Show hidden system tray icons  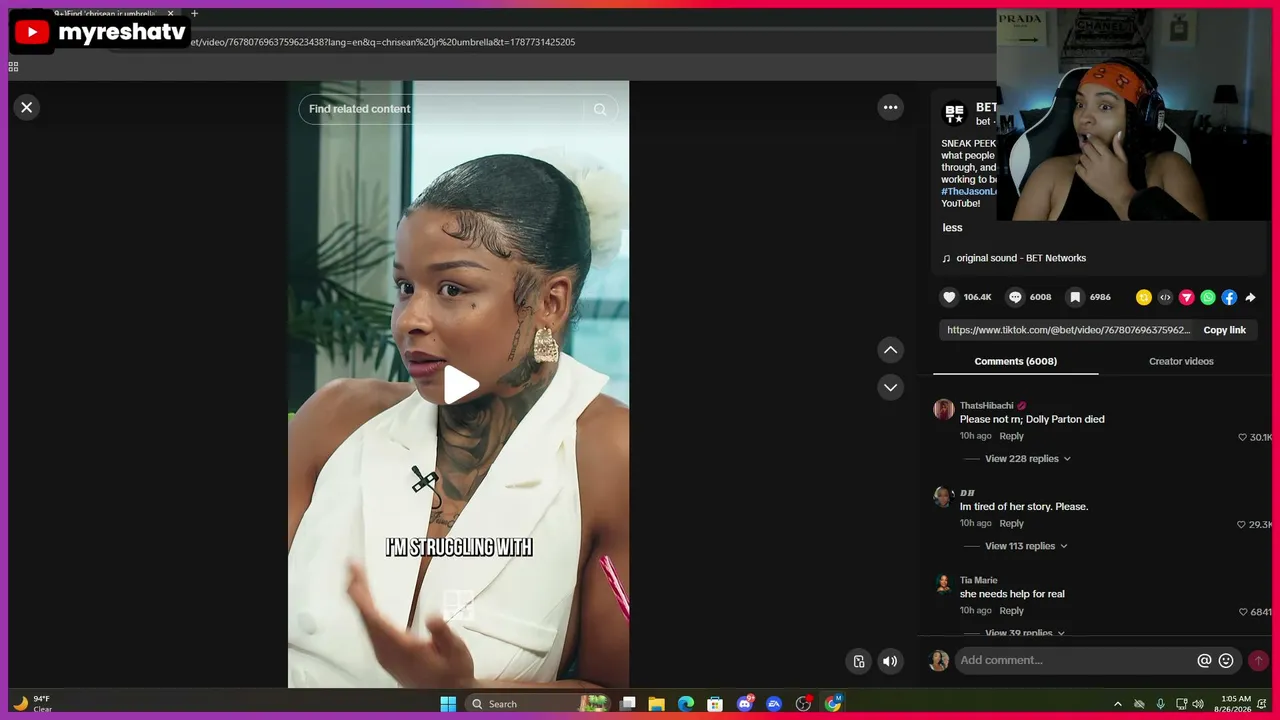[1118, 704]
